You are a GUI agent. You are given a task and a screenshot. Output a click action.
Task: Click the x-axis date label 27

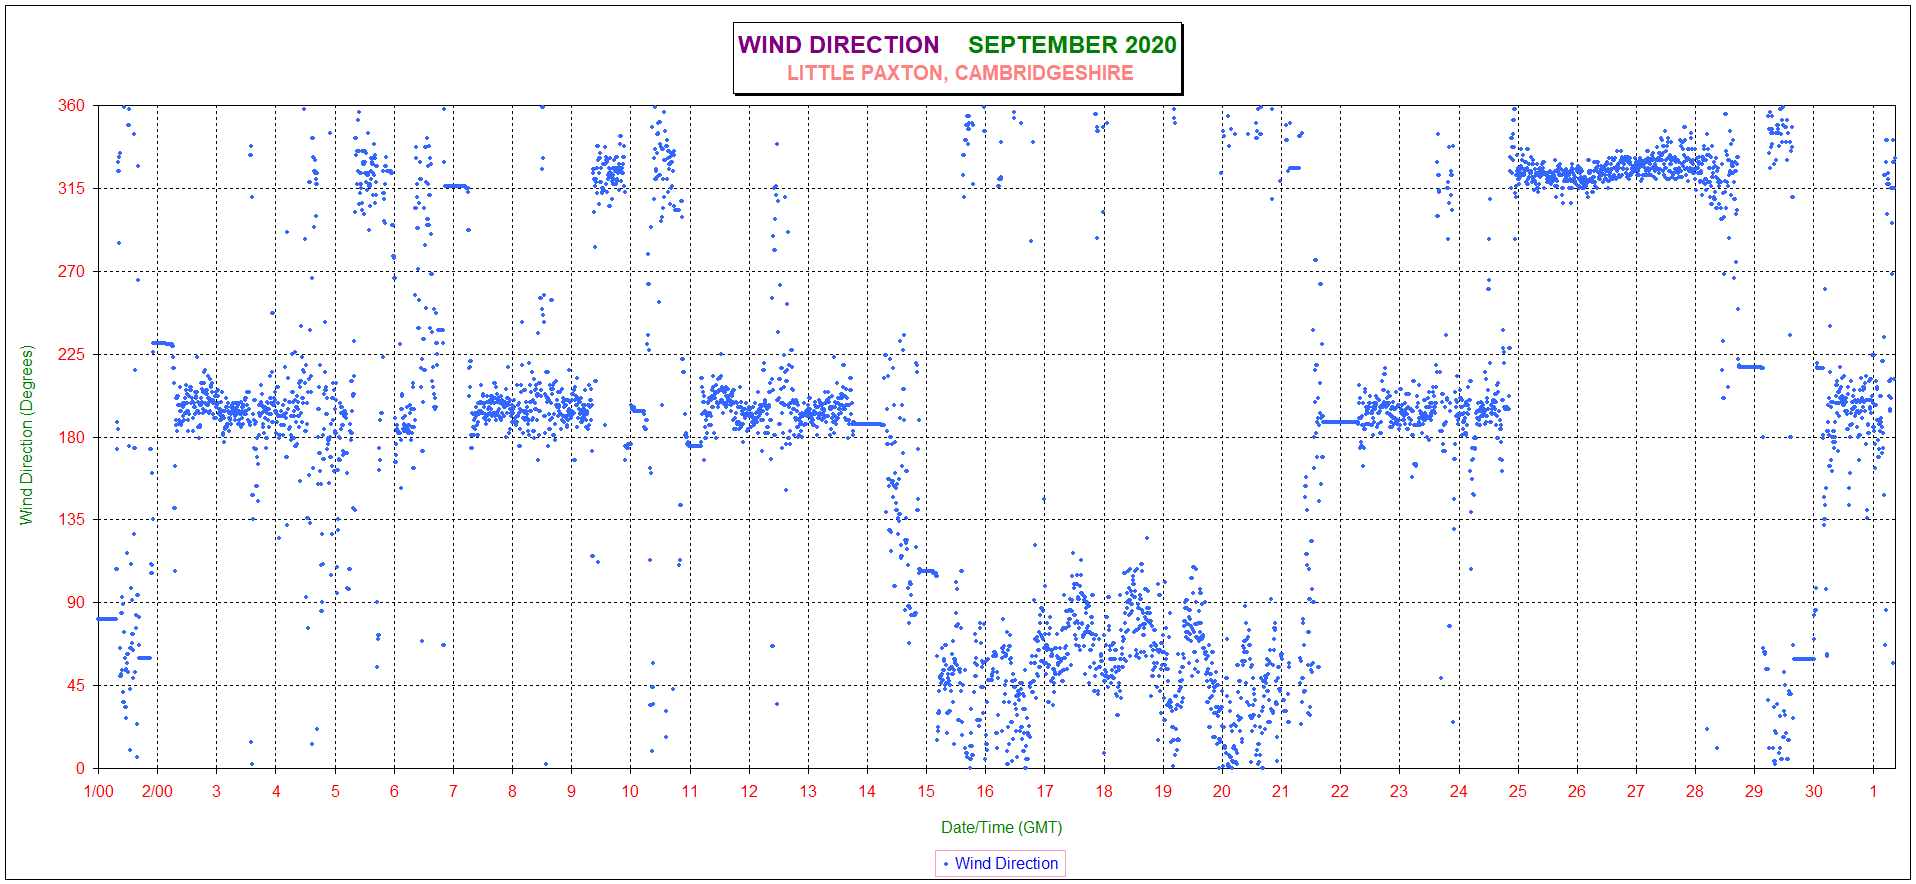click(x=1636, y=791)
